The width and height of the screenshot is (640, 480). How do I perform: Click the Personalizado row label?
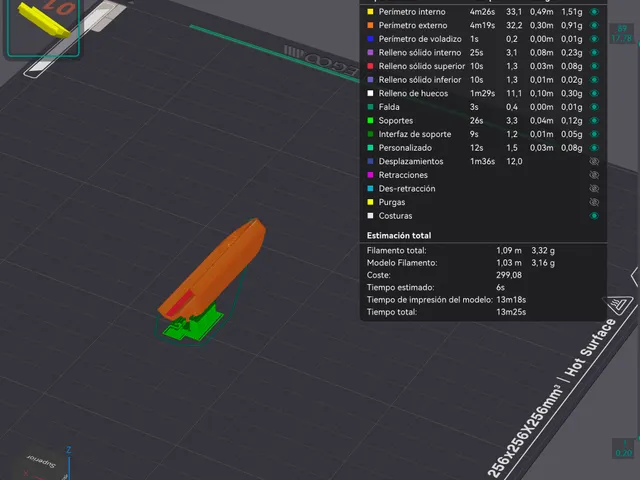pos(405,148)
